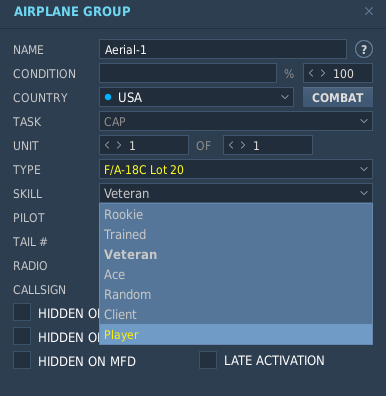Open the TYPE dropdown F/A-18C Lot 20
The width and height of the screenshot is (386, 396).
tap(236, 169)
